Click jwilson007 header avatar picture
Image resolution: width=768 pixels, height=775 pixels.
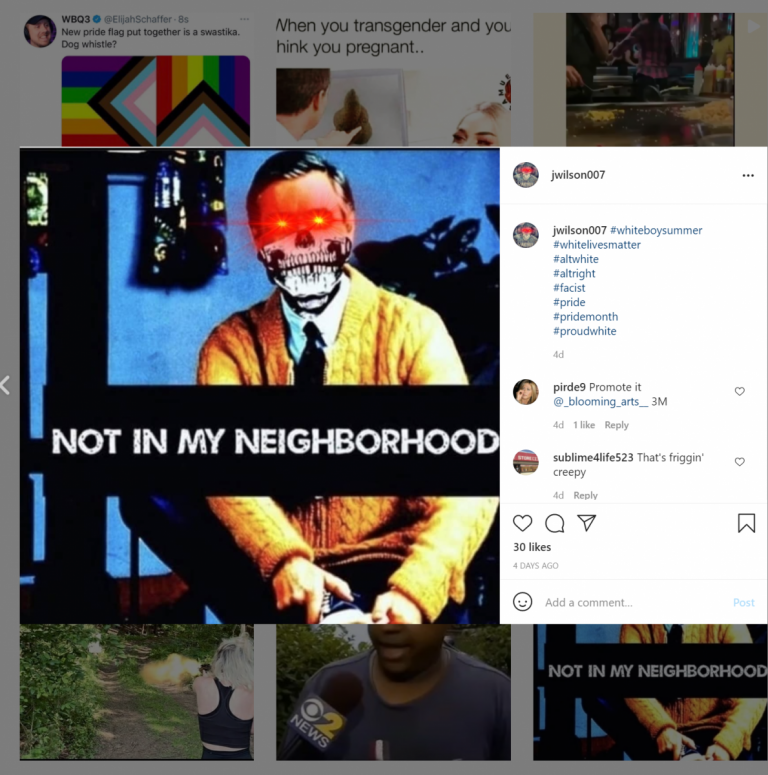tap(525, 175)
